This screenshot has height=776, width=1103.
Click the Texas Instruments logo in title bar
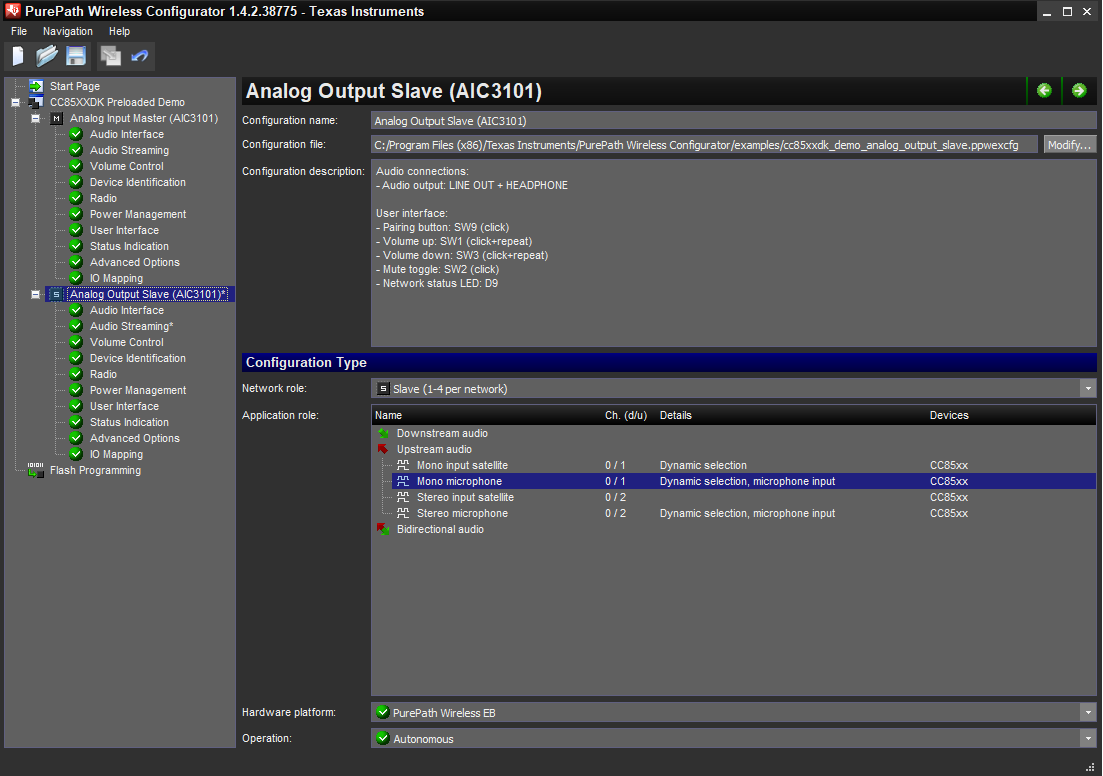13,11
